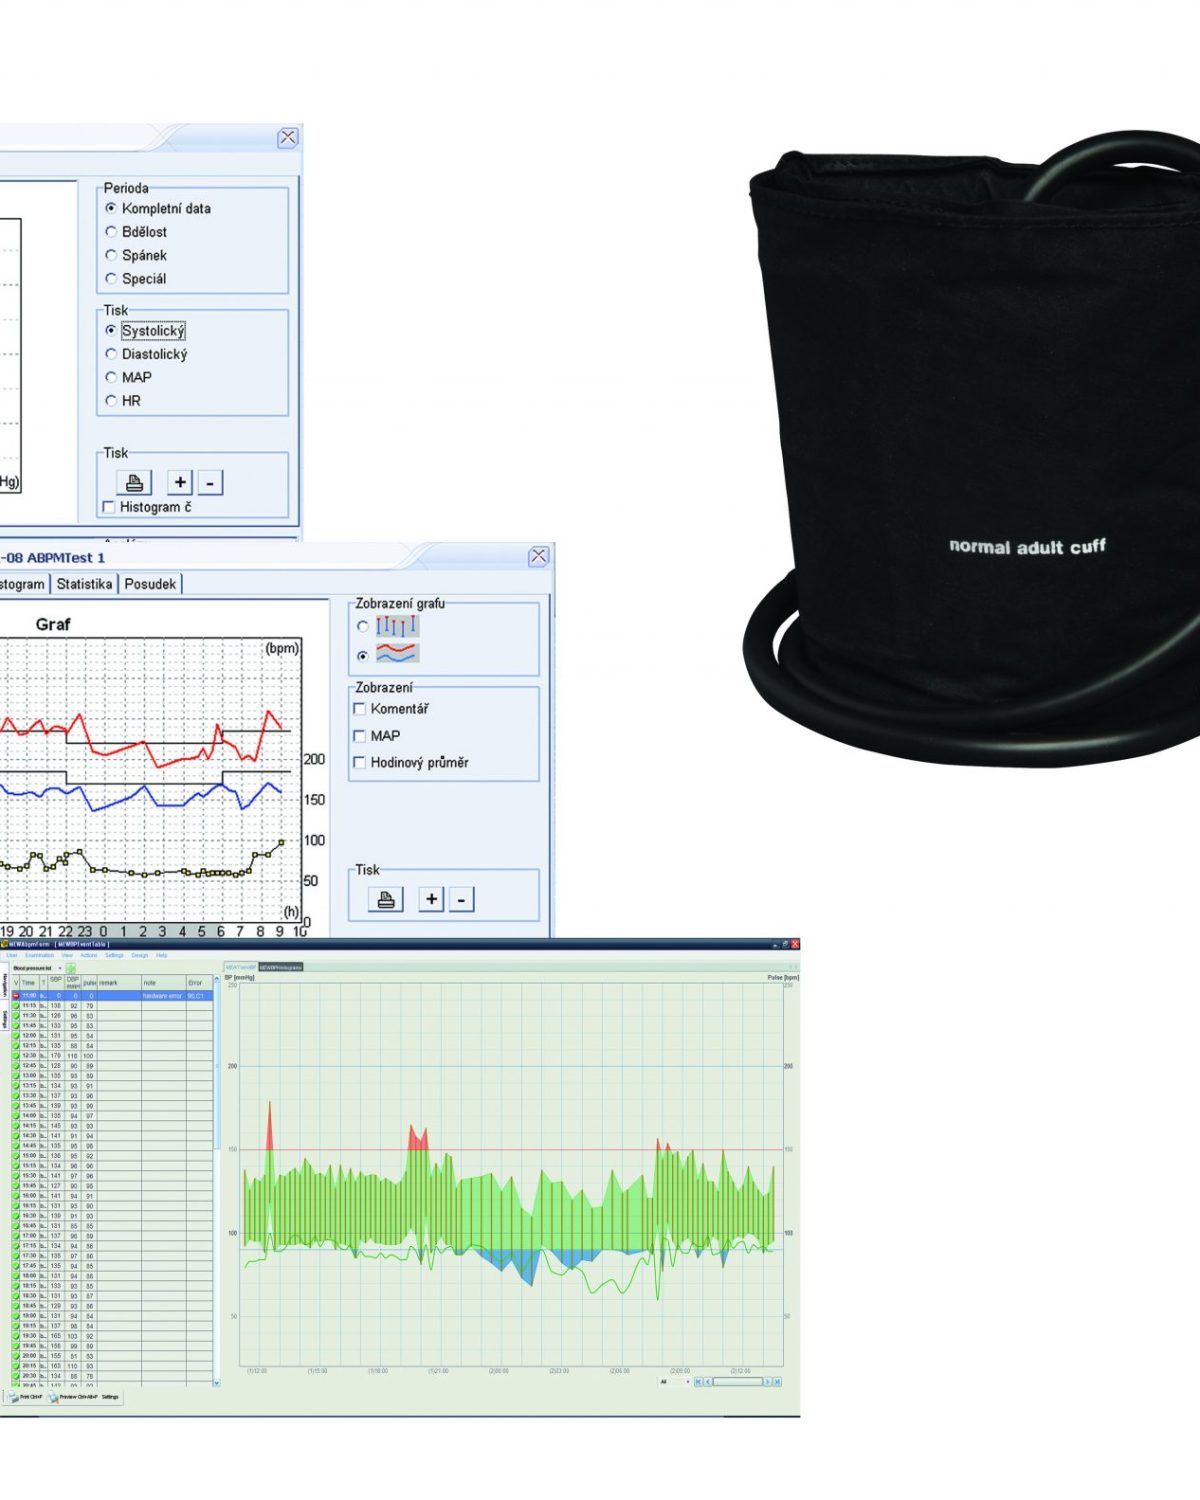Image resolution: width=1200 pixels, height=1500 pixels.
Task: Select the line curve graph display icon
Action: point(397,655)
